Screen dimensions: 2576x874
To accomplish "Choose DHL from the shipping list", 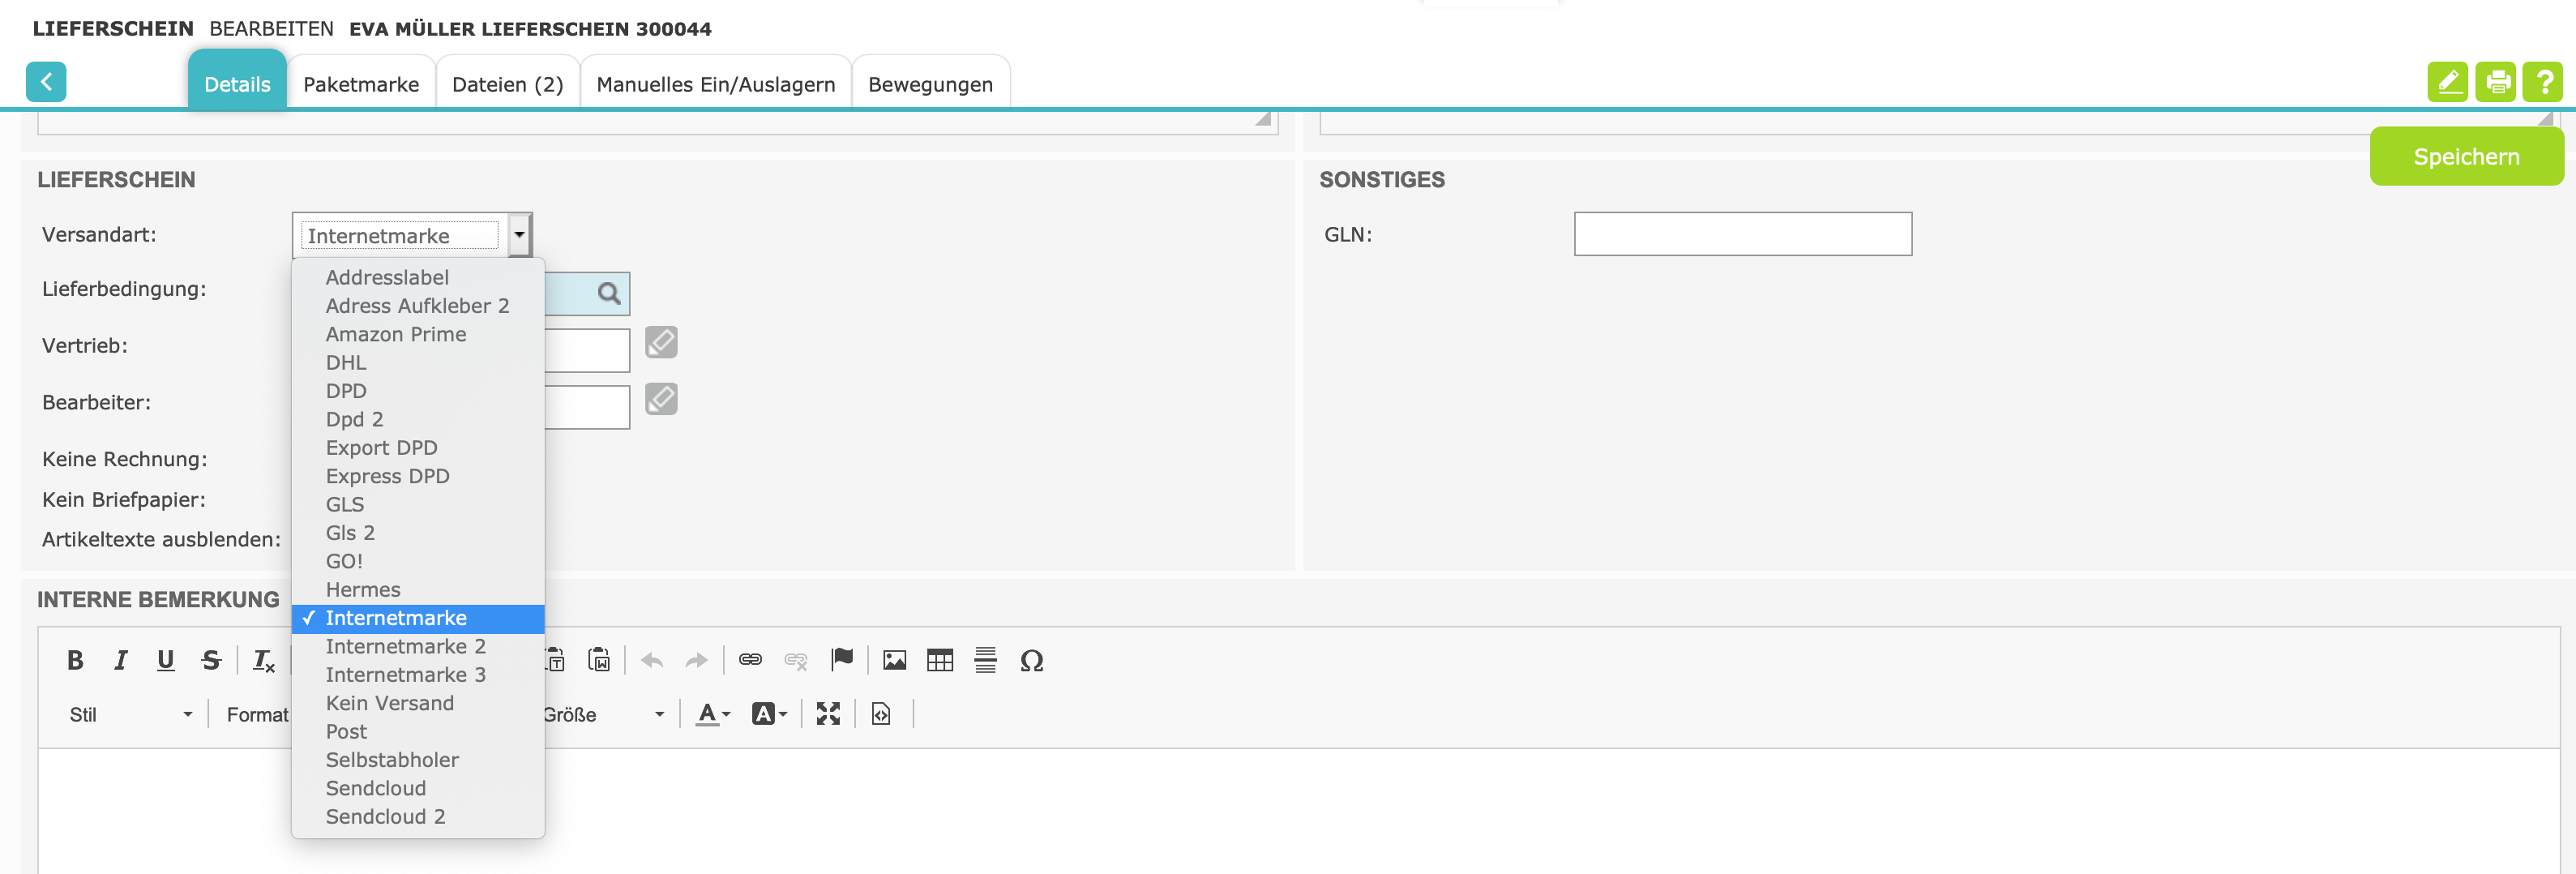I will (x=346, y=363).
